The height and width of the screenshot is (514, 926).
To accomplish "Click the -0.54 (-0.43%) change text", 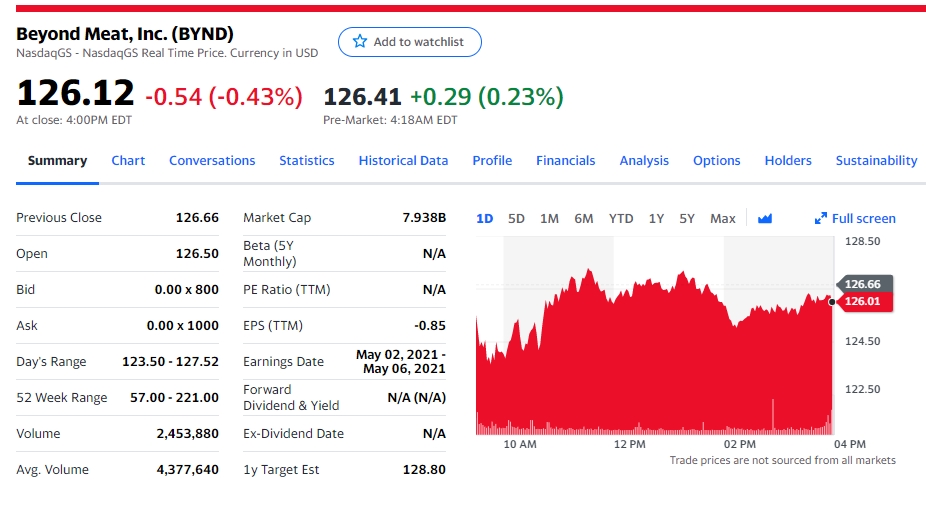I will [224, 97].
